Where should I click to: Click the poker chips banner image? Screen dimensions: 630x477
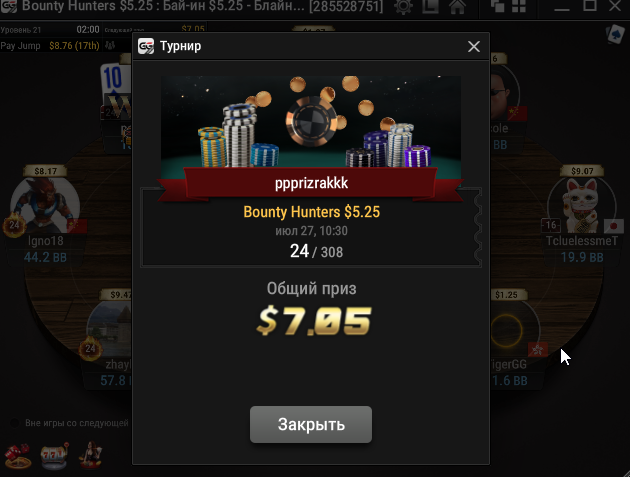point(311,122)
